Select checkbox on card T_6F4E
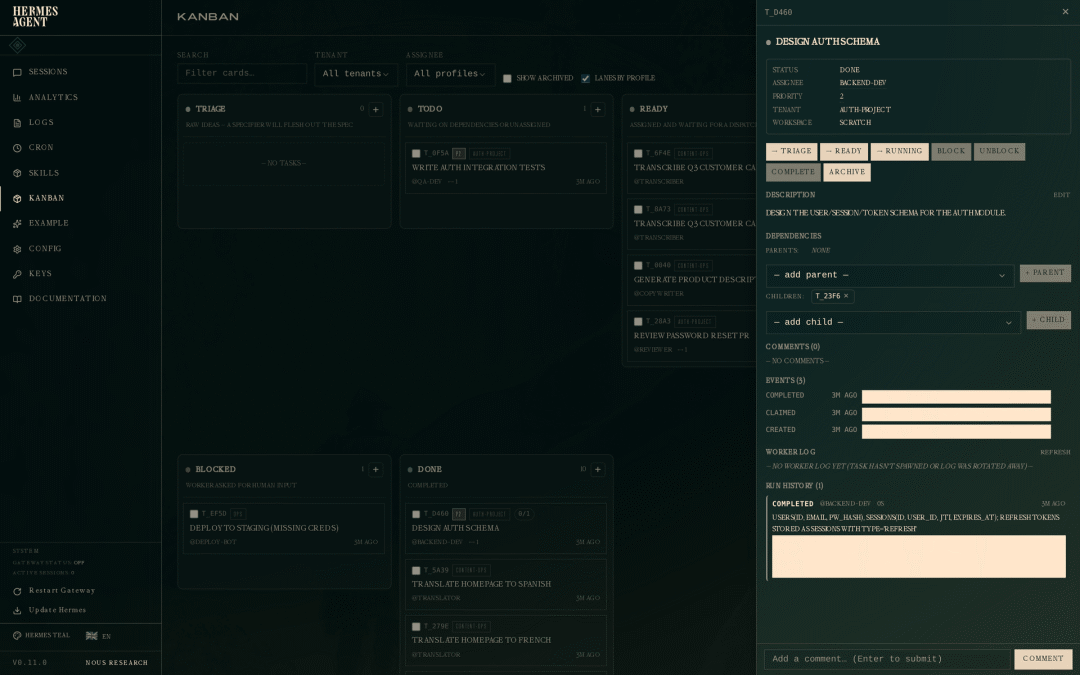The image size is (1080, 675). [638, 154]
